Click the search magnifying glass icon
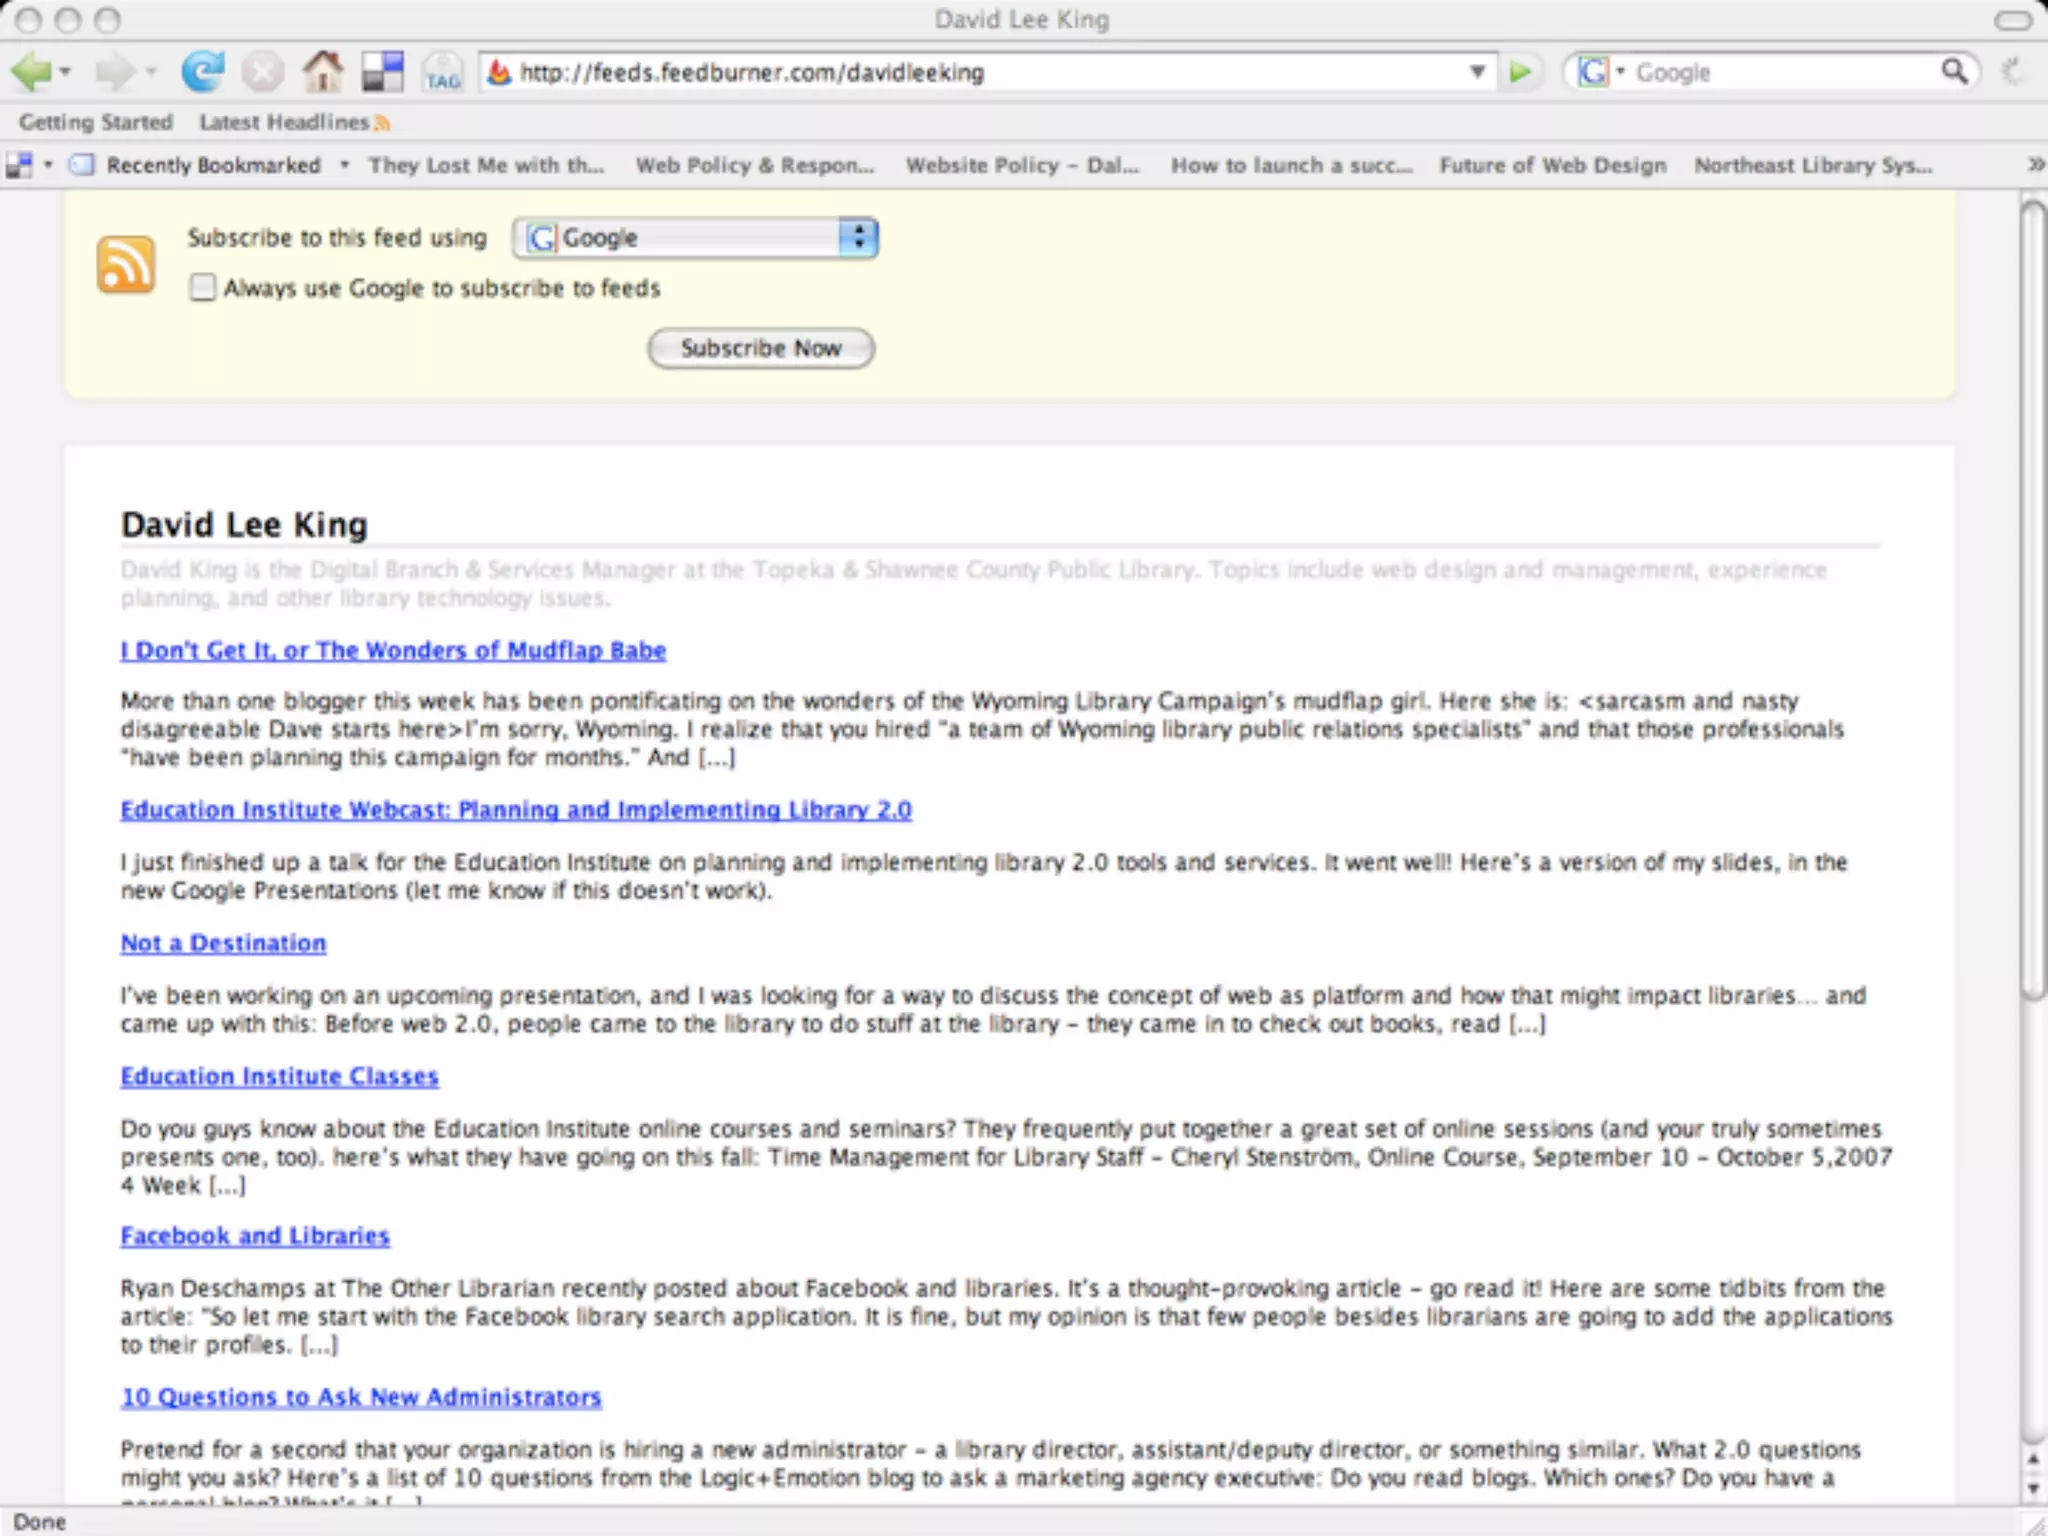Screen dimensions: 2048x1536 point(1954,72)
